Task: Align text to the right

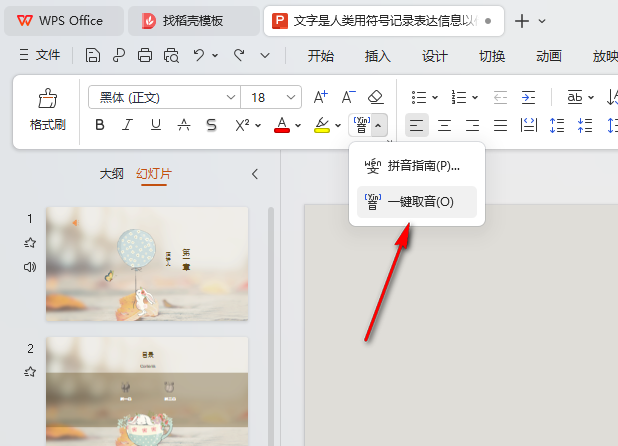Action: tap(473, 125)
